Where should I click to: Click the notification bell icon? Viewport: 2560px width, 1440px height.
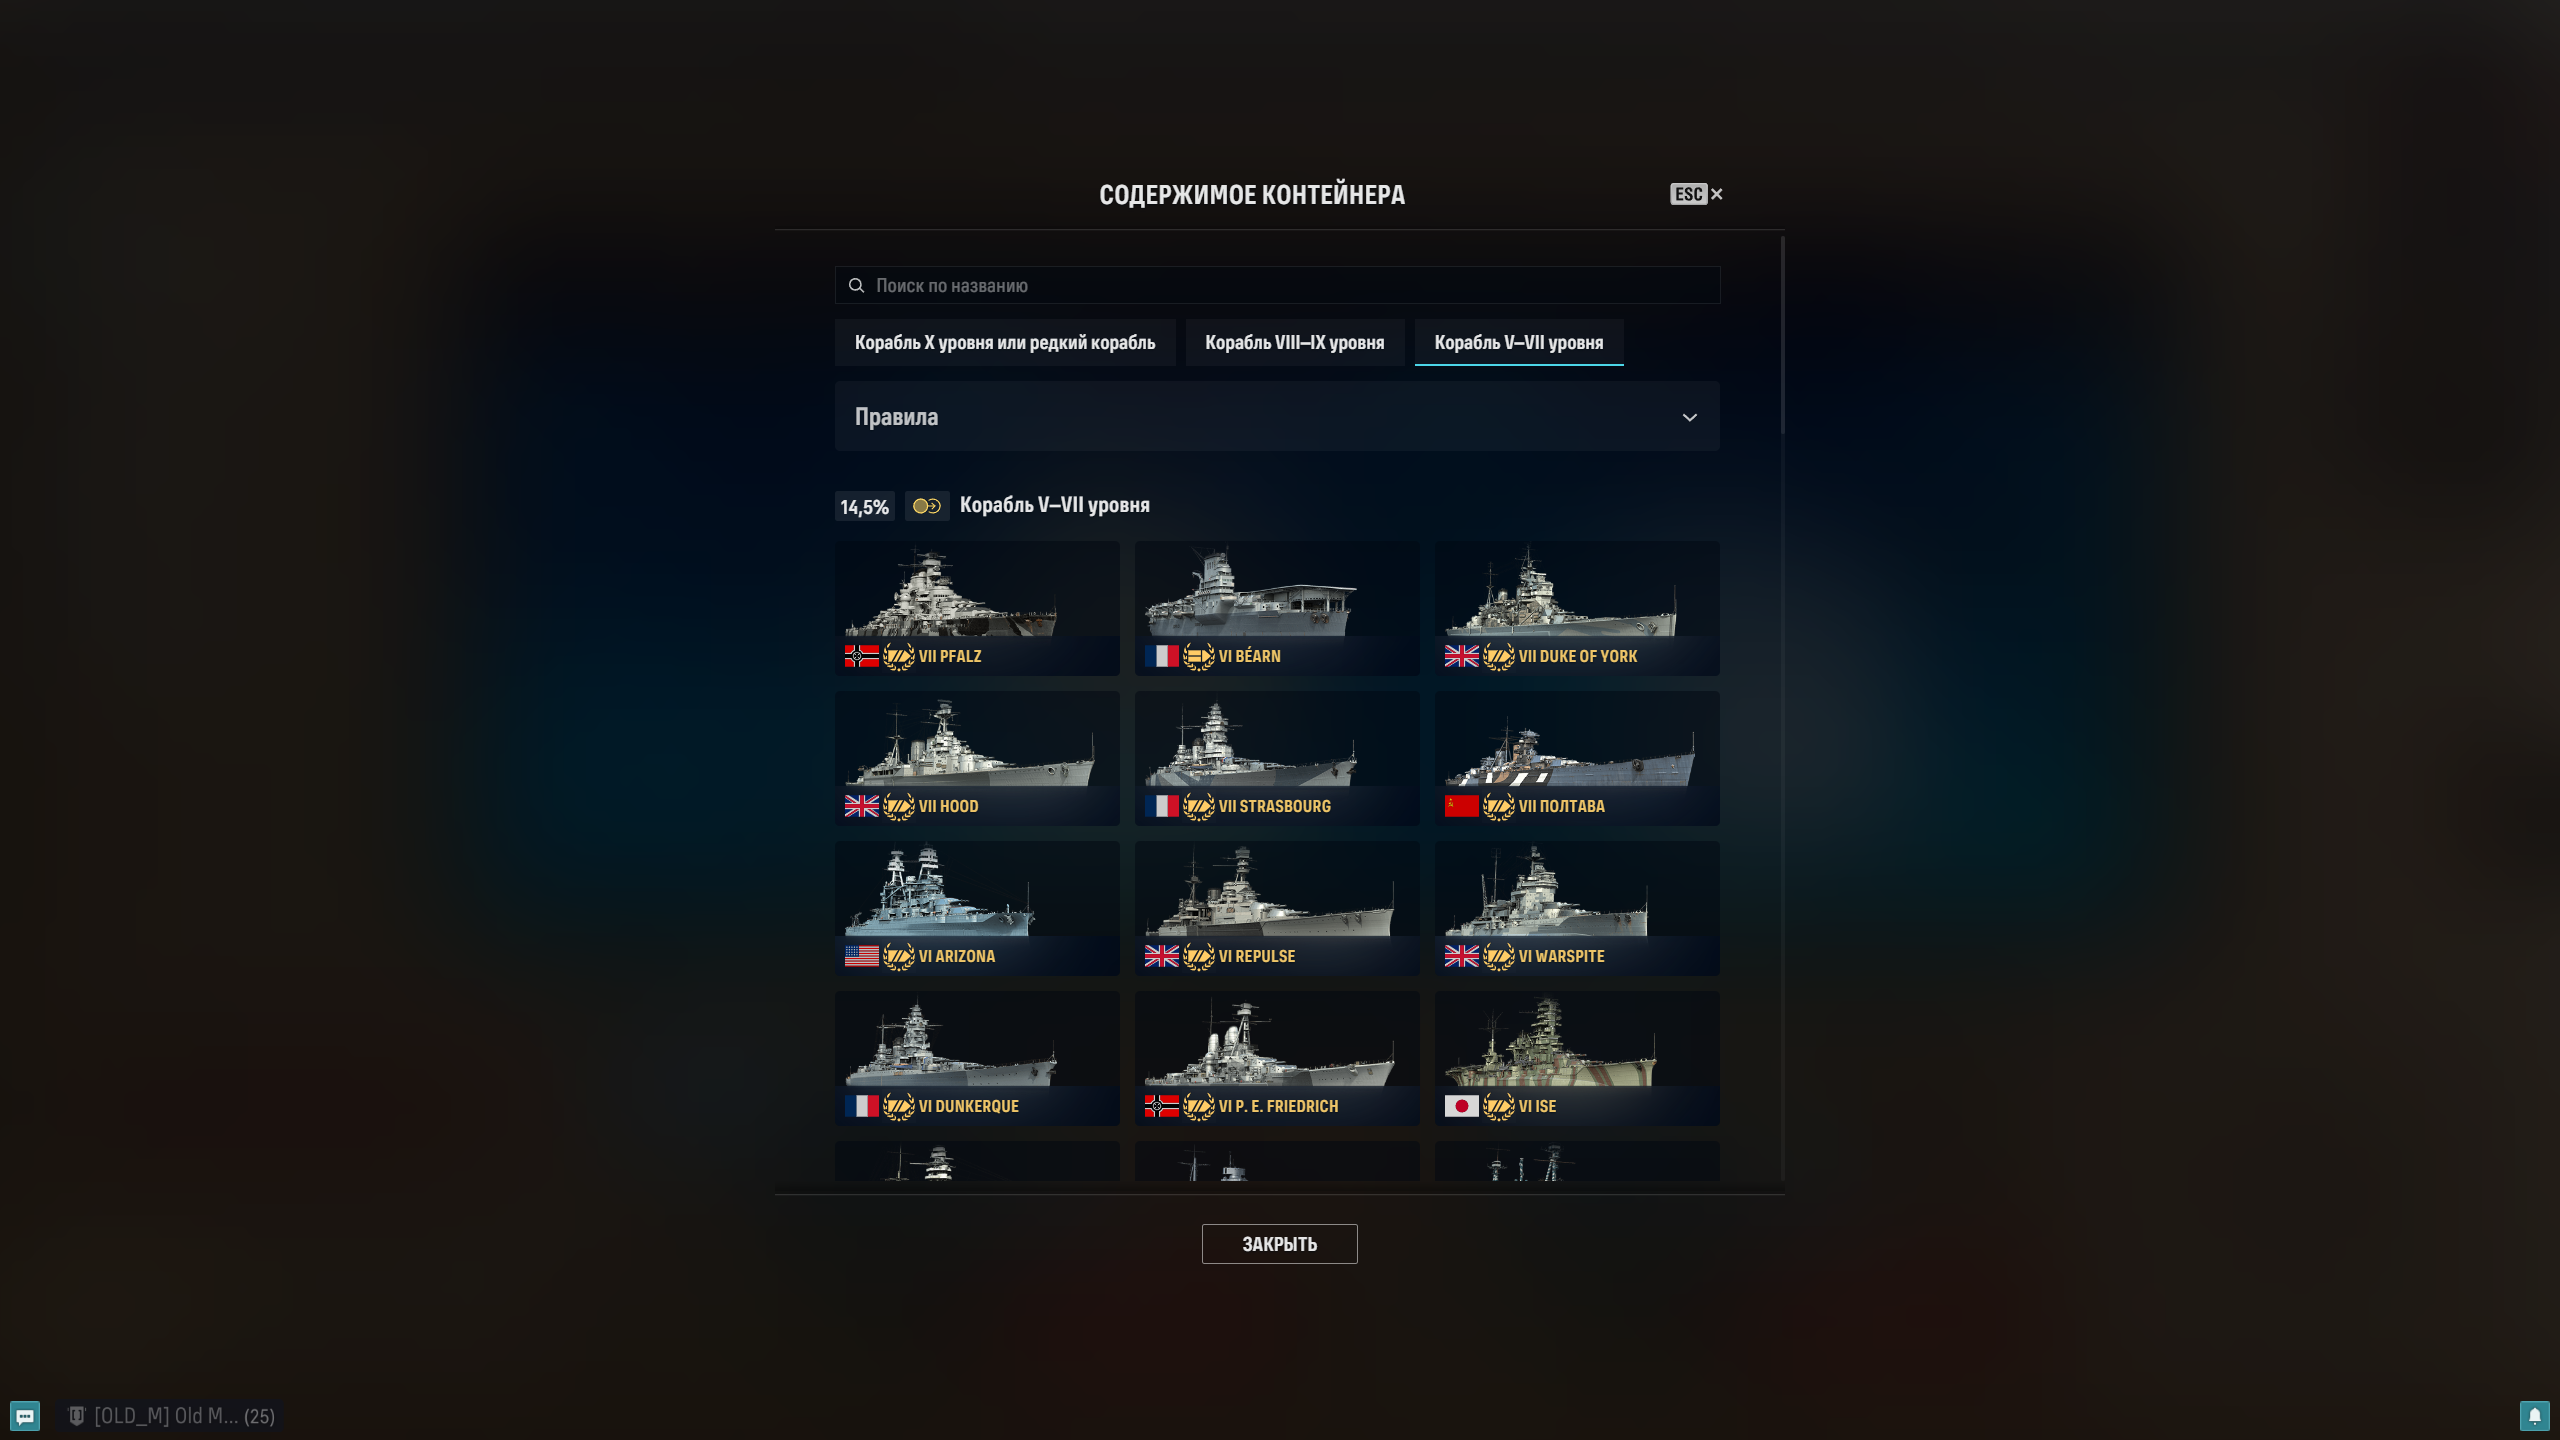point(2534,1416)
